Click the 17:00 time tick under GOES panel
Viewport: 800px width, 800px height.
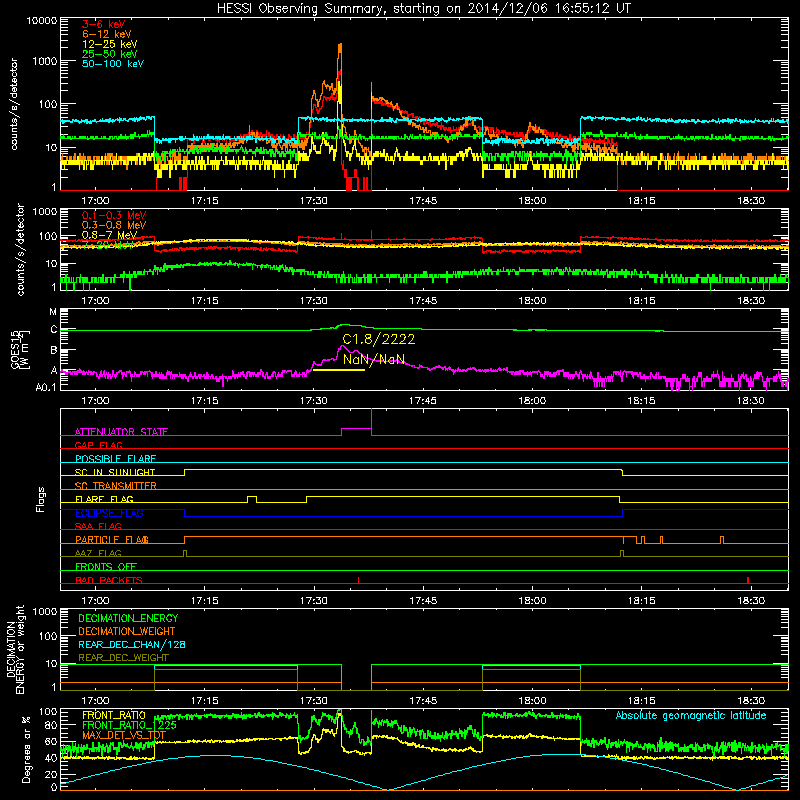pos(95,401)
